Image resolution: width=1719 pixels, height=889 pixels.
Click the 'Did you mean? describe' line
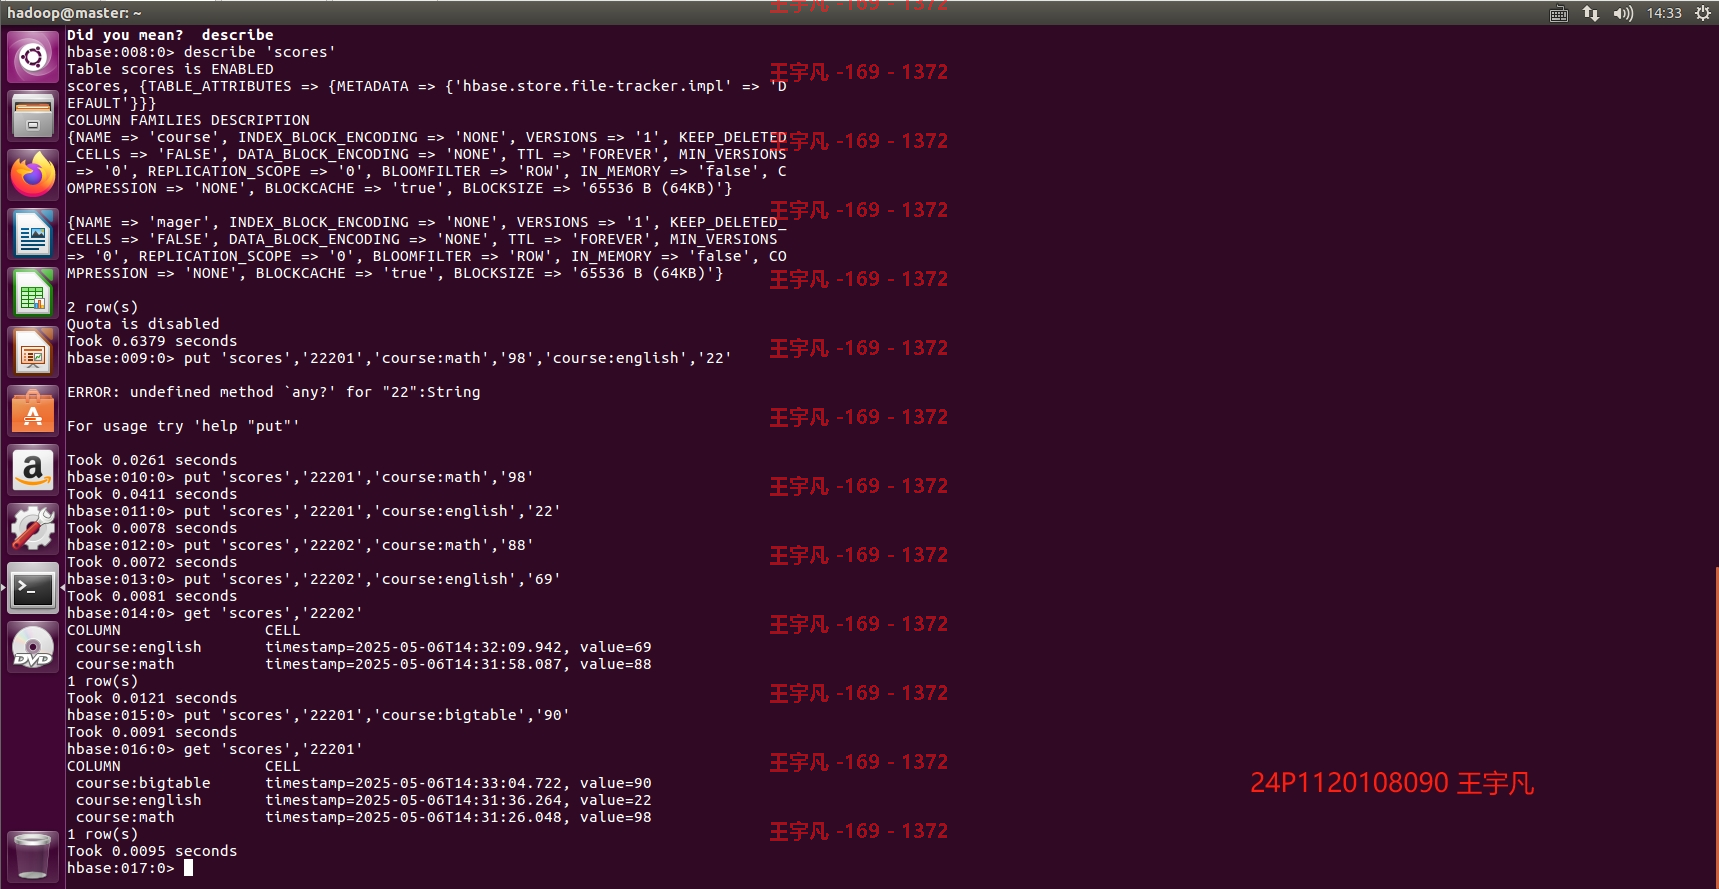coord(170,35)
